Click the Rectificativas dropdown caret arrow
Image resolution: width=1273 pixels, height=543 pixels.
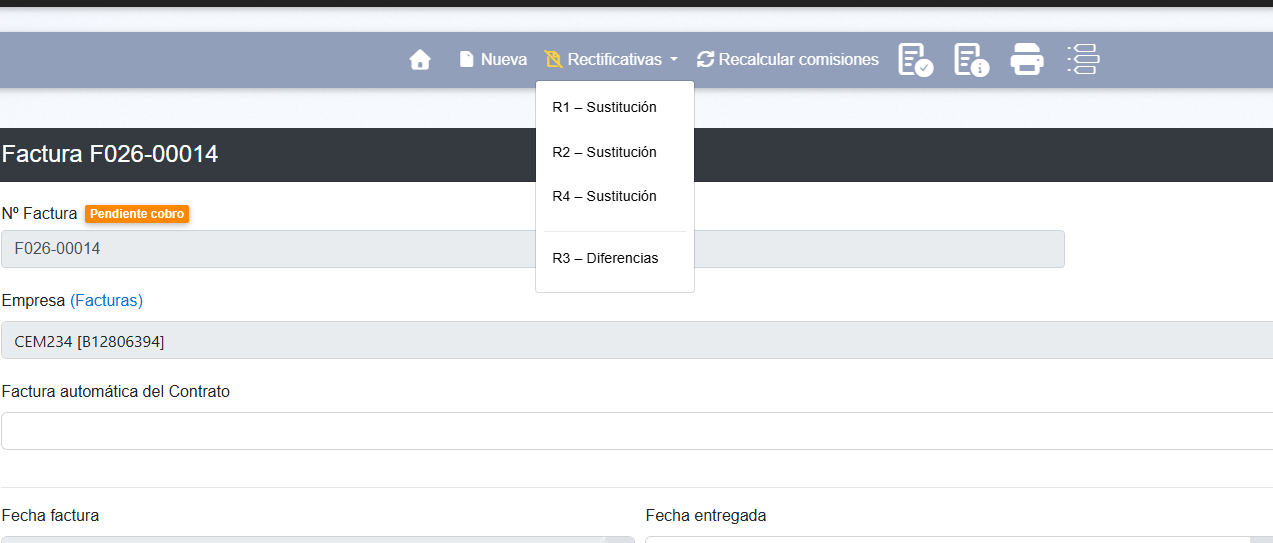click(674, 60)
